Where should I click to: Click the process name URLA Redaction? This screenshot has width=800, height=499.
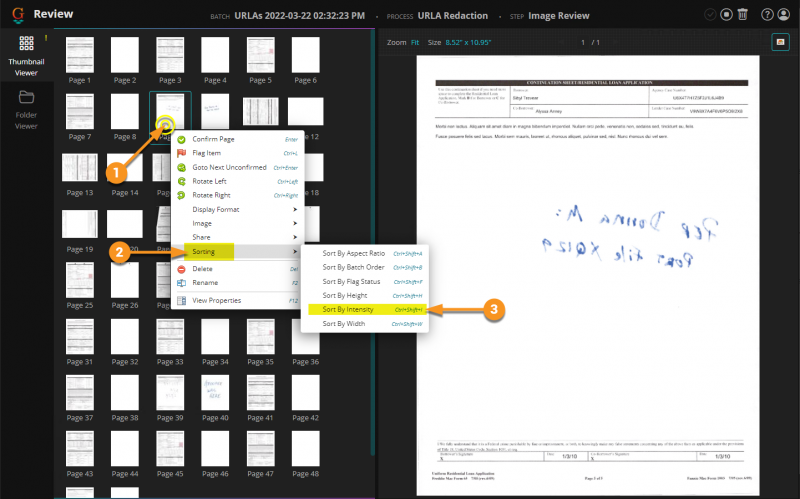[453, 16]
